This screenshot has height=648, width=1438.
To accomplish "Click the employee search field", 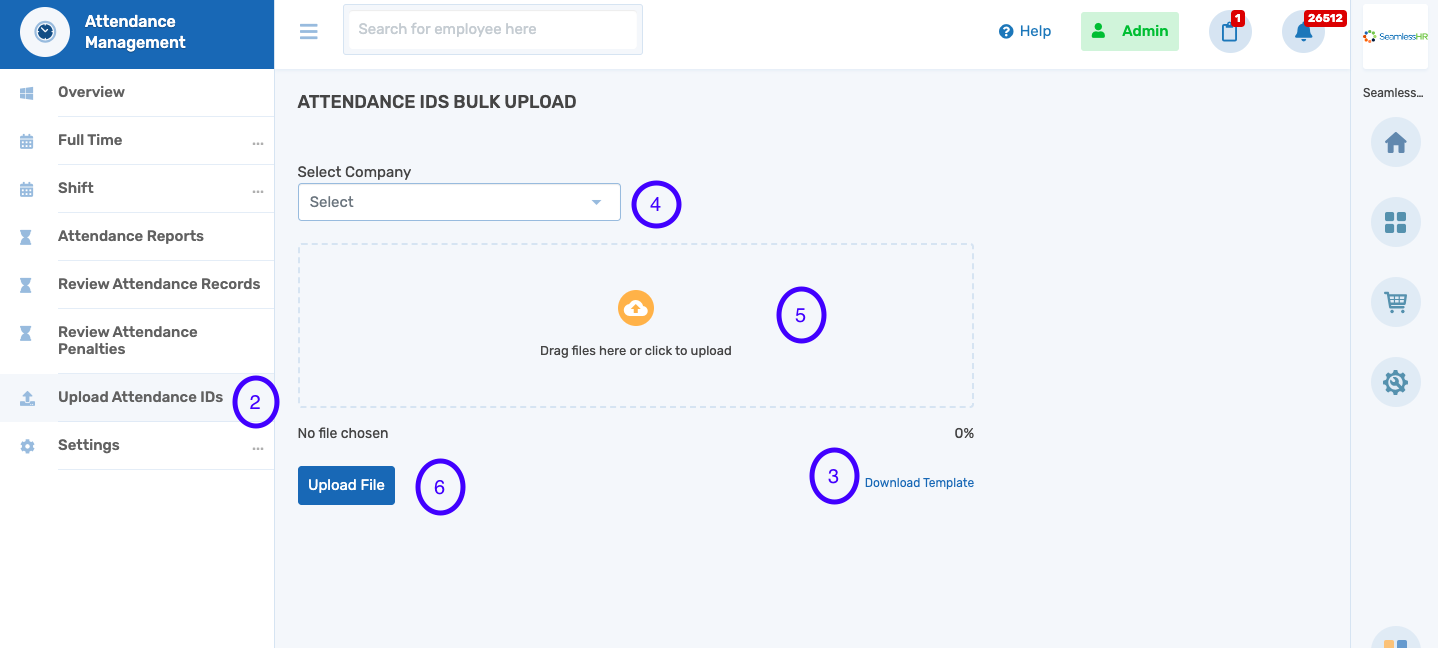I will [492, 29].
